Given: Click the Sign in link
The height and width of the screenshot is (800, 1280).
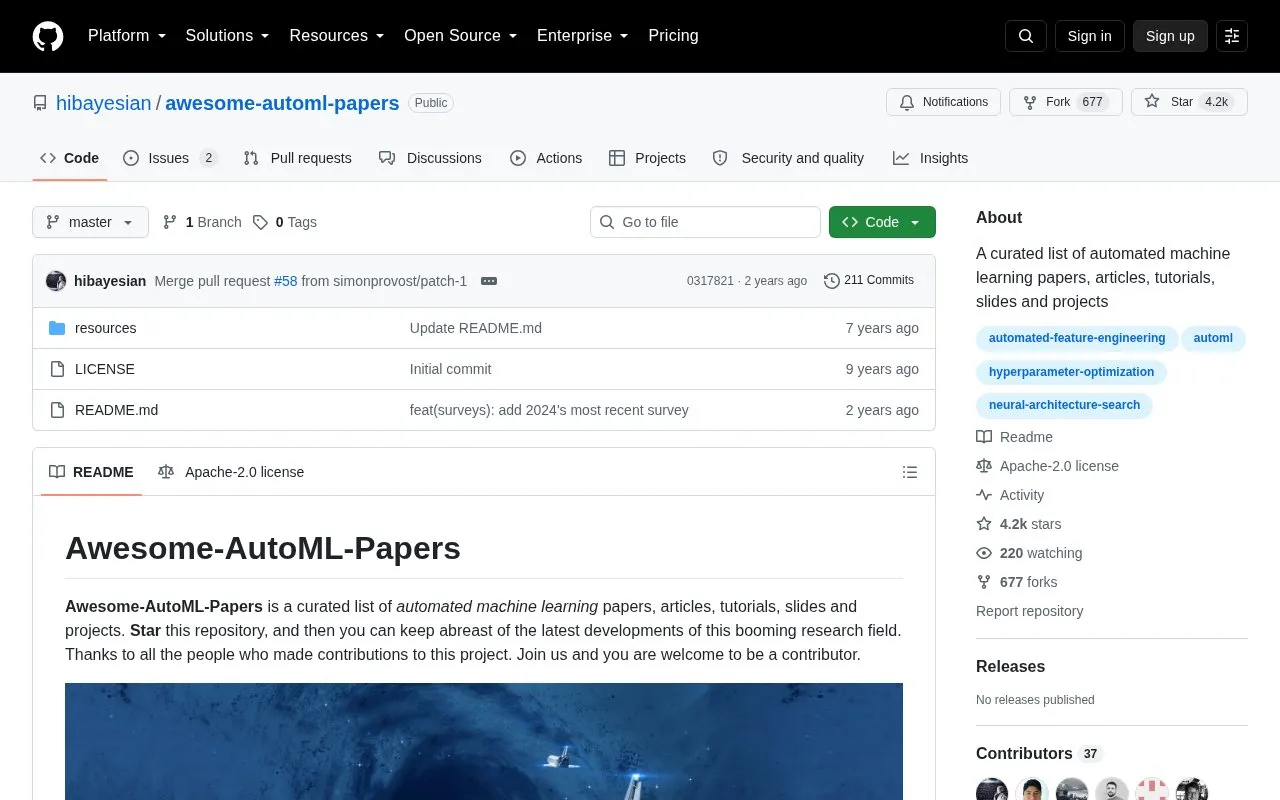Looking at the screenshot, I should tap(1089, 36).
